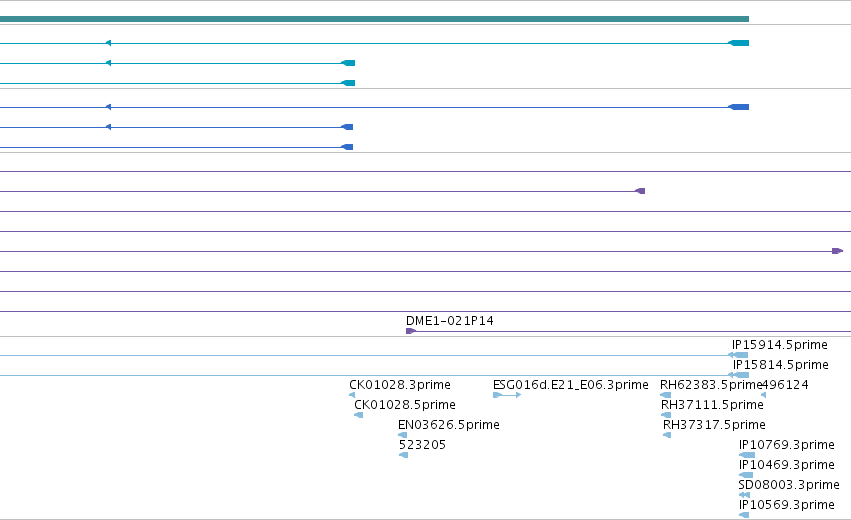Click the ESG016d.E21_E06.3prime label
This screenshot has width=851, height=520.
pyautogui.click(x=570, y=385)
